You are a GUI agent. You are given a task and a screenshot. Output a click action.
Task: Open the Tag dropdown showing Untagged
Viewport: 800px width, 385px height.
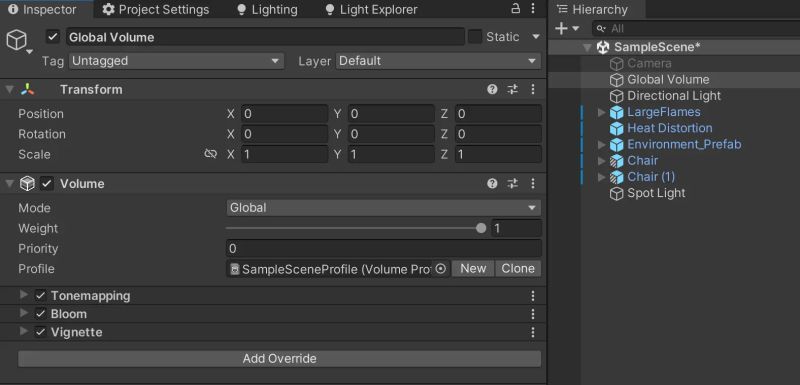(176, 61)
